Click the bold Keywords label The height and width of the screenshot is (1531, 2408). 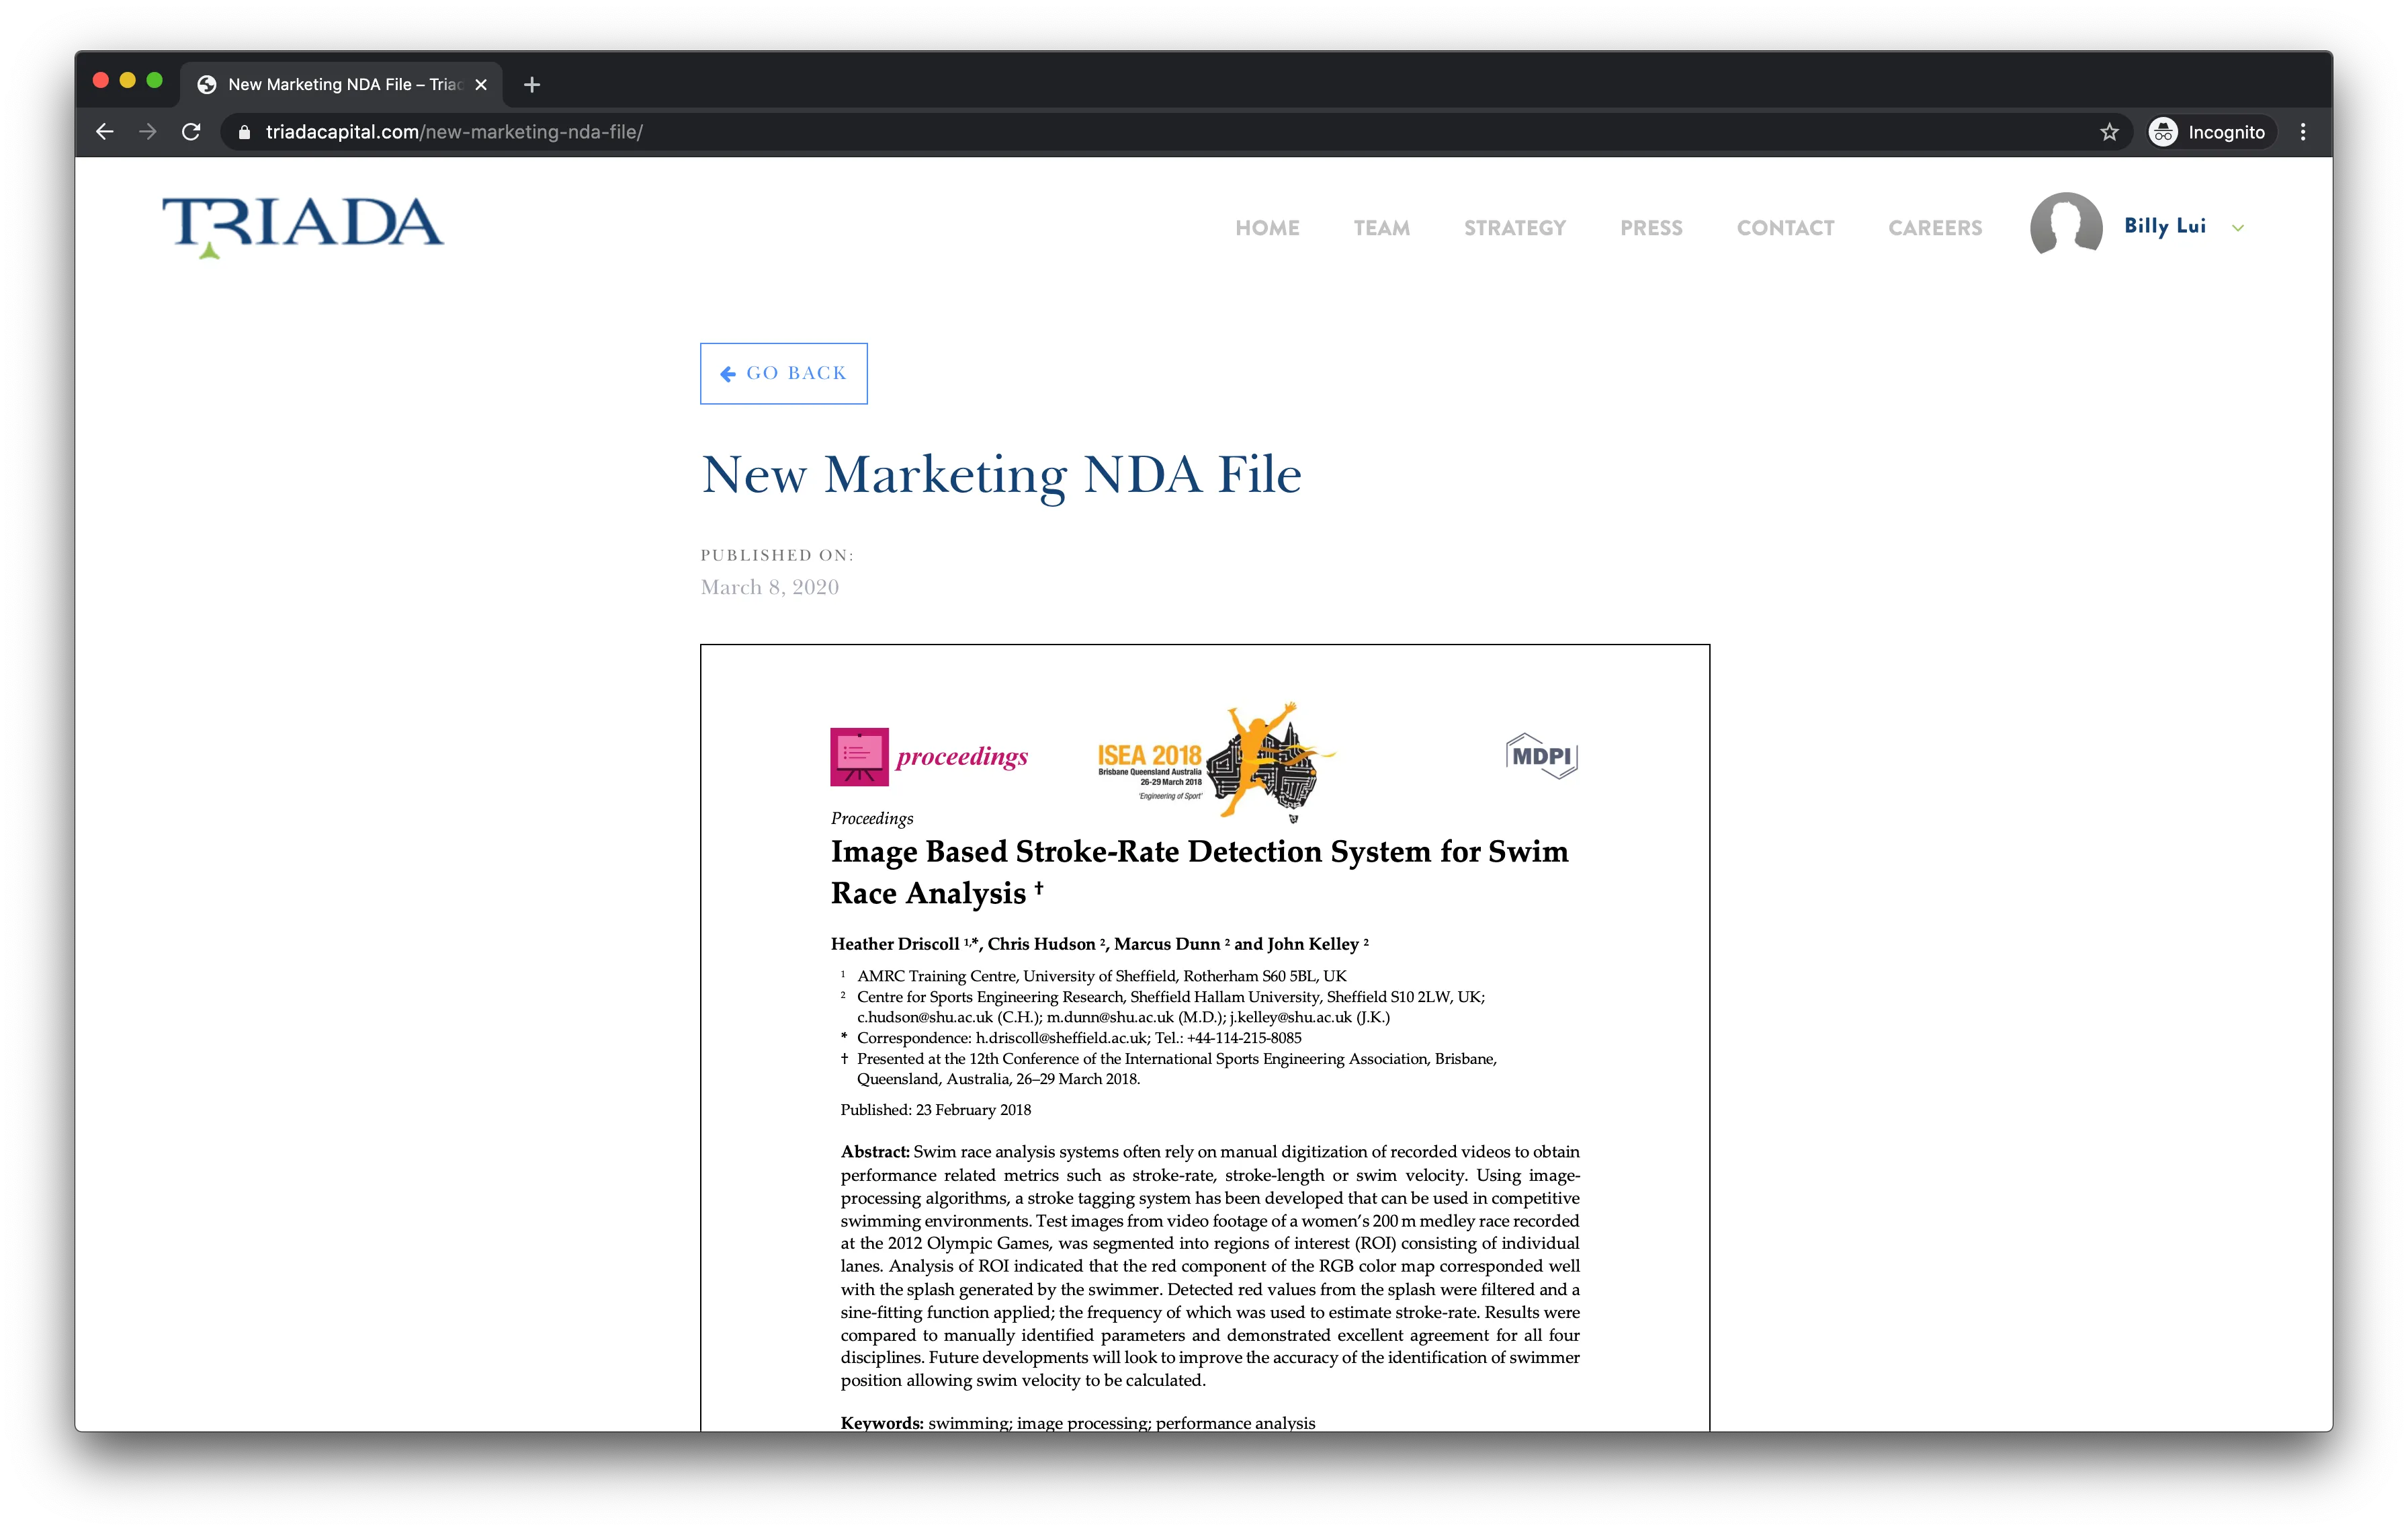tap(882, 1423)
